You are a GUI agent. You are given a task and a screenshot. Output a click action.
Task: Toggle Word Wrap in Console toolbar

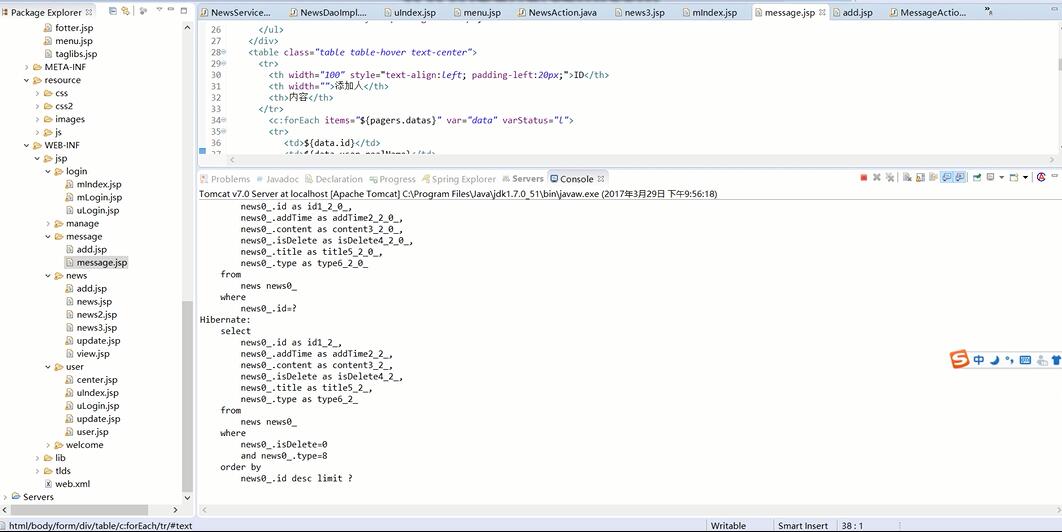(x=933, y=178)
